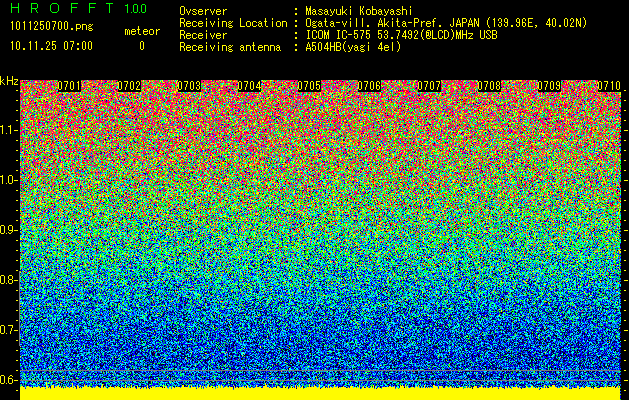This screenshot has width=629, height=400.
Task: Click the 1.0 frequency axis label
Action: 9,181
